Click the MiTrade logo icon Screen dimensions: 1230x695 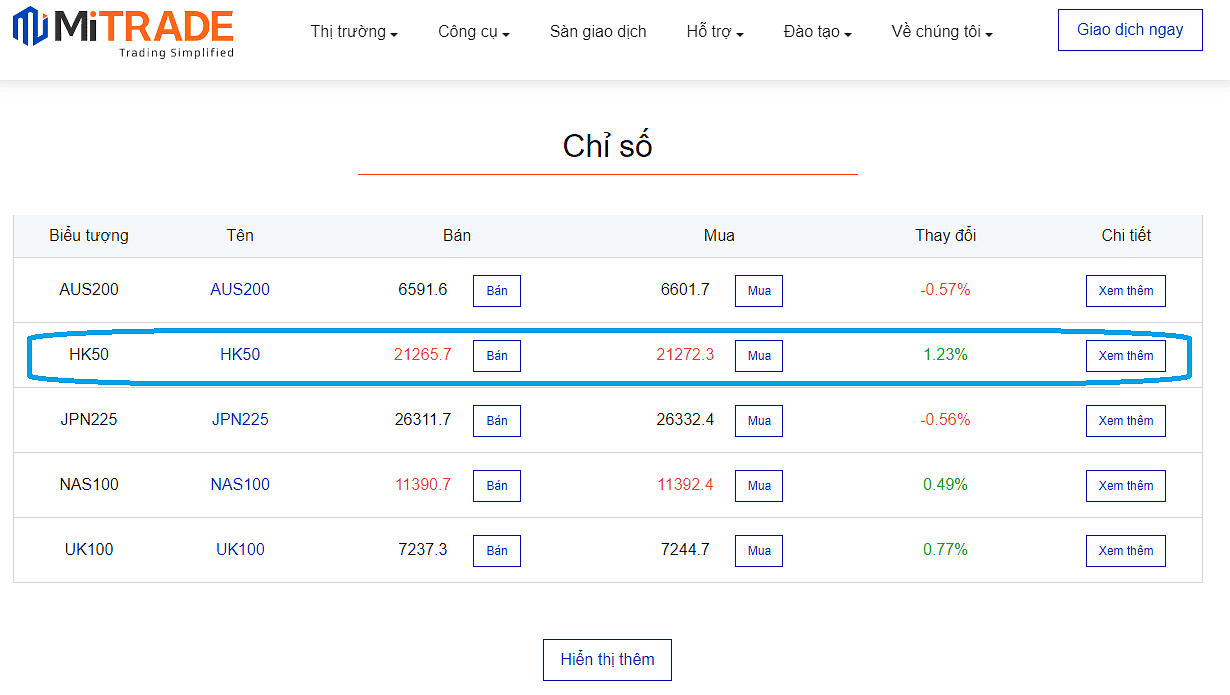point(30,27)
